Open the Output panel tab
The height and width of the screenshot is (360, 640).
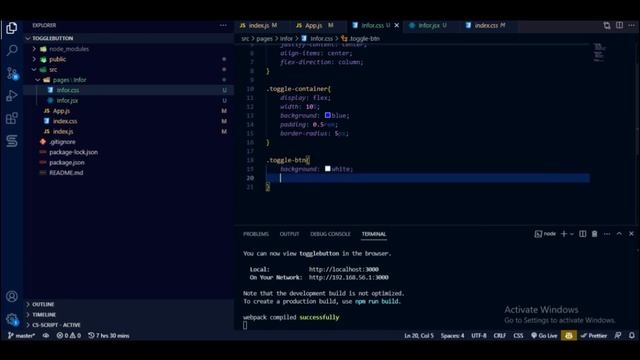click(x=289, y=234)
